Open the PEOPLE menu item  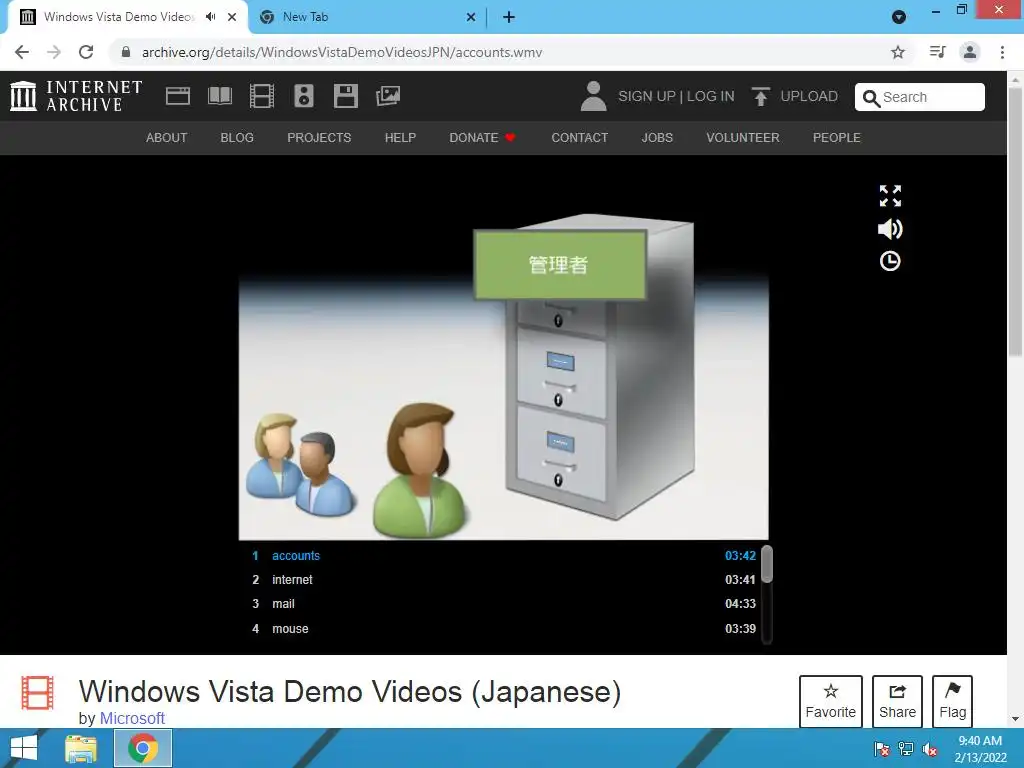837,138
